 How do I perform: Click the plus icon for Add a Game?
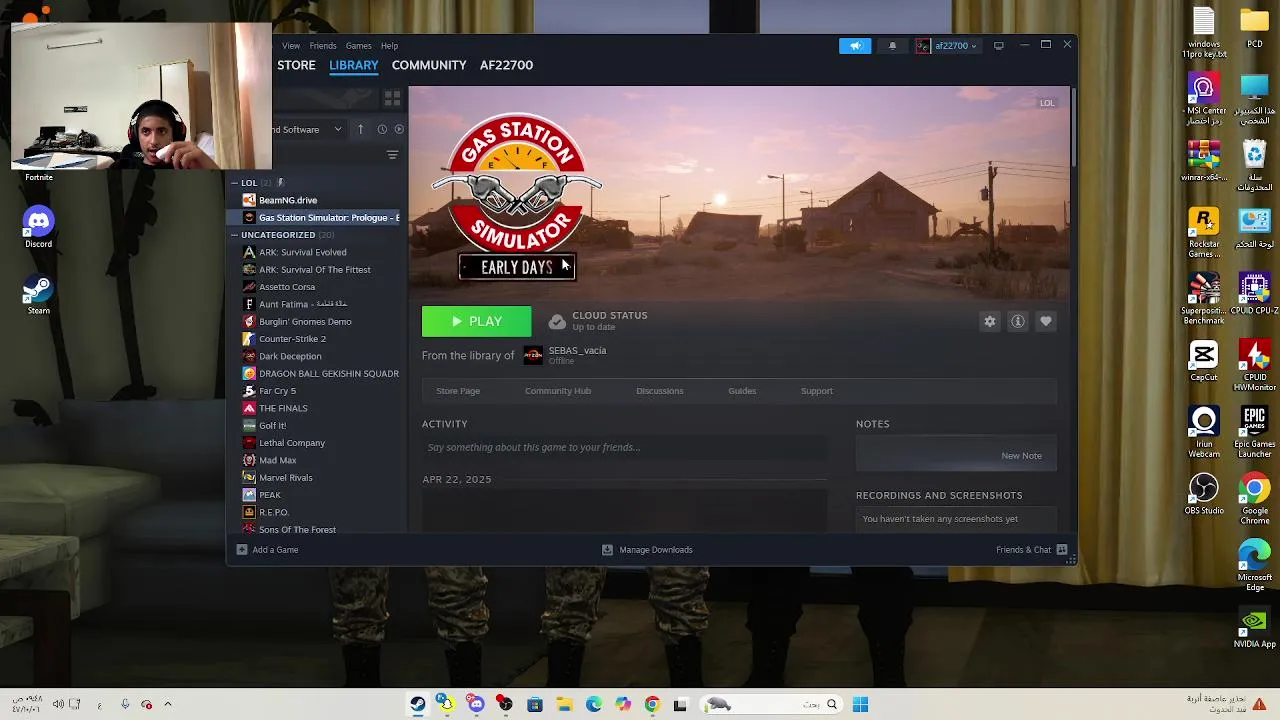click(241, 549)
